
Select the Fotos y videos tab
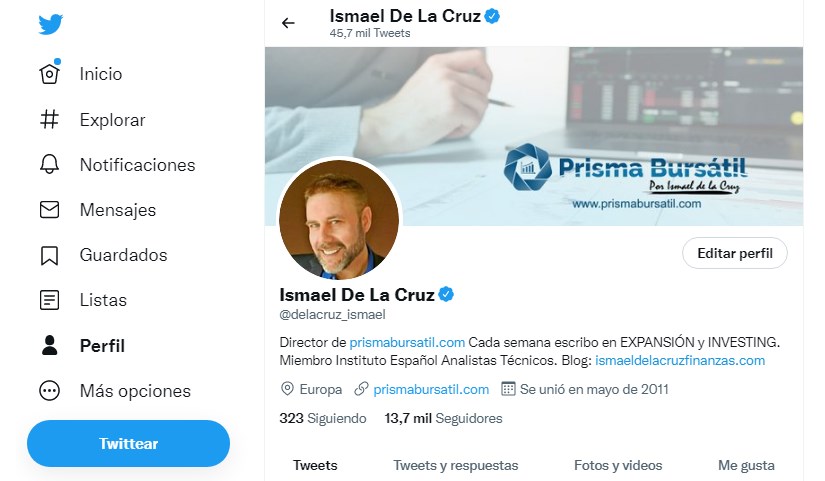618,465
